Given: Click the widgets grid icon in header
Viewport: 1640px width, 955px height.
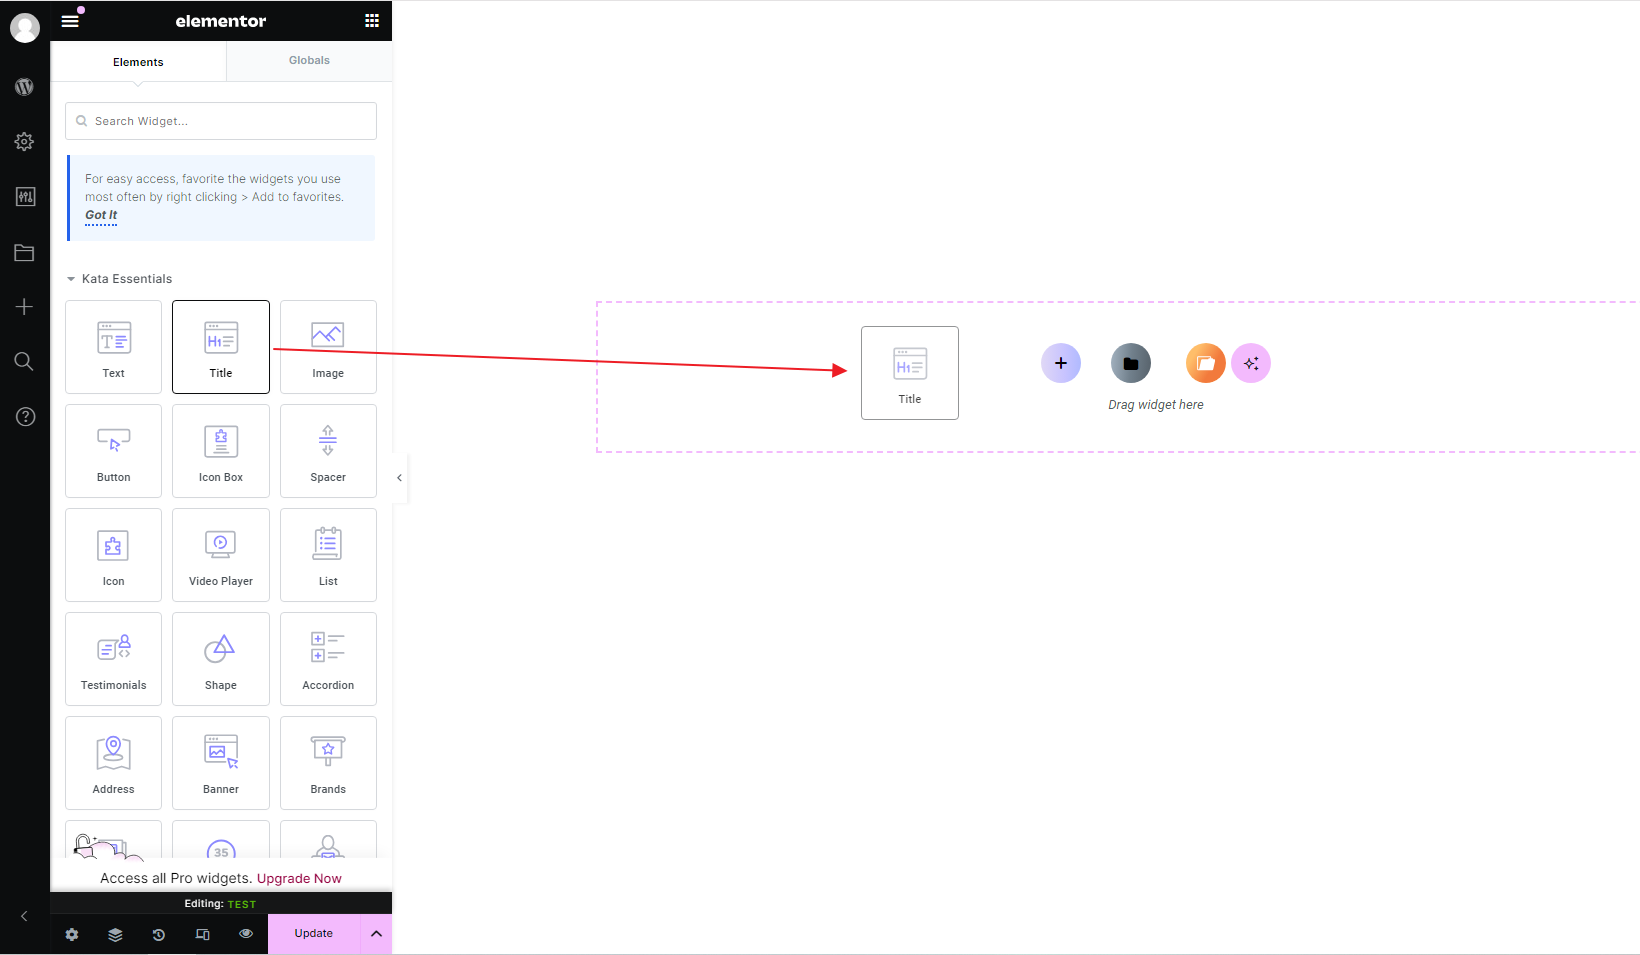Looking at the screenshot, I should coord(372,21).
